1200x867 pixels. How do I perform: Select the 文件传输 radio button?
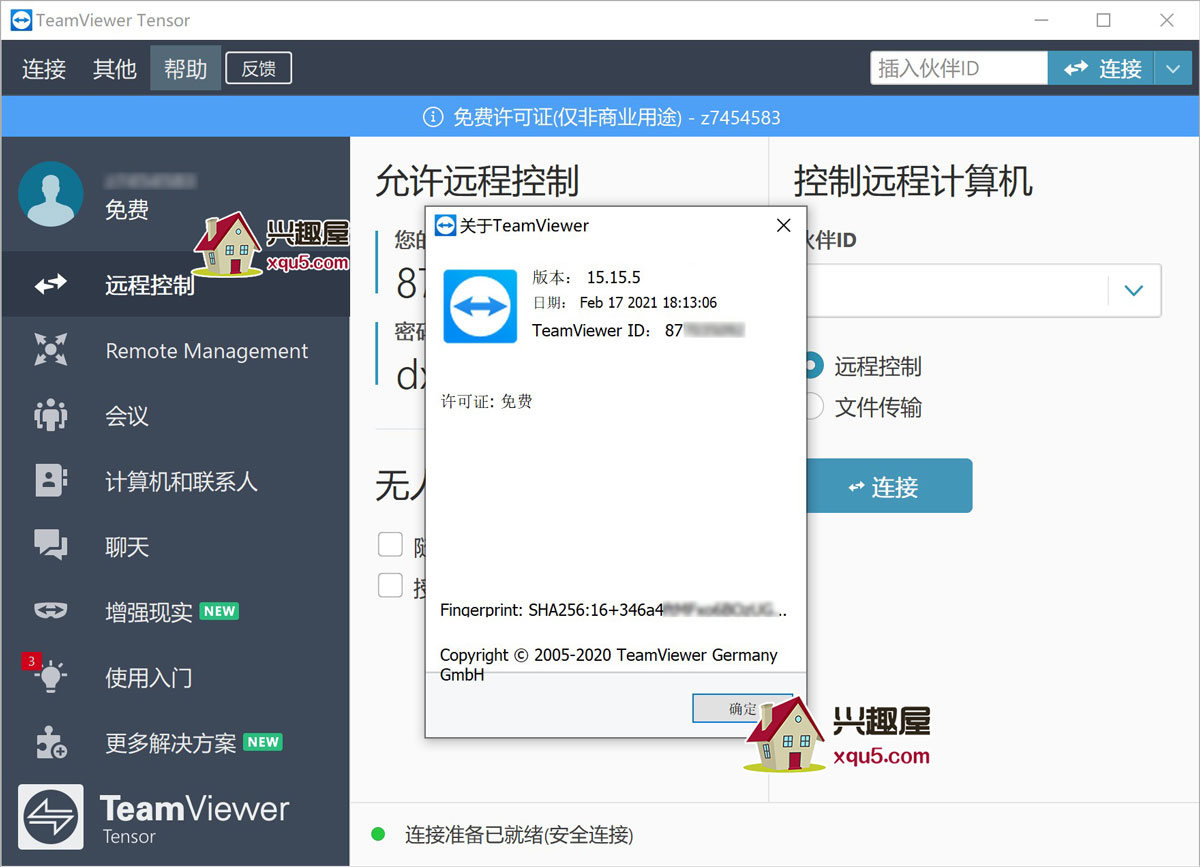point(814,407)
